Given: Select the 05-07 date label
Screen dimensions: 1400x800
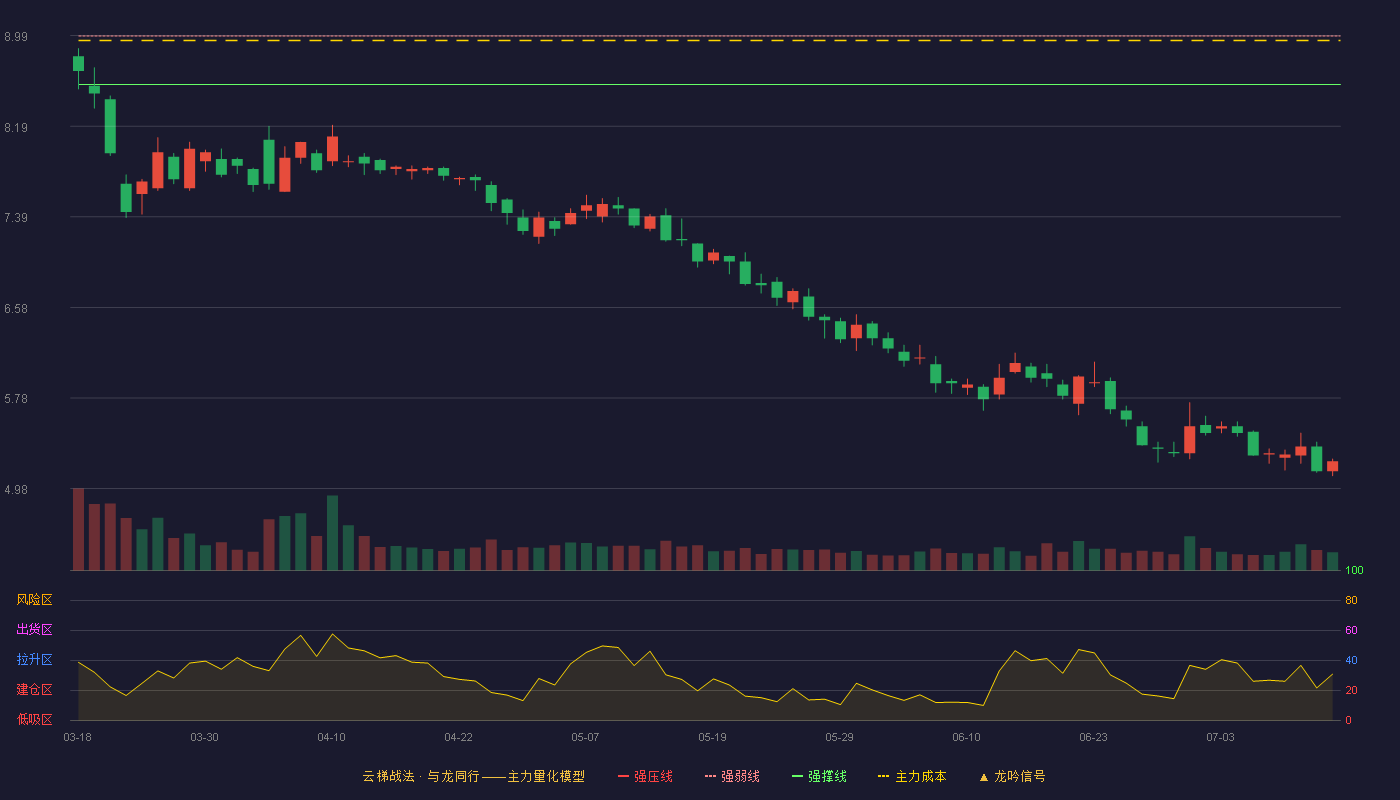Looking at the screenshot, I should [585, 737].
